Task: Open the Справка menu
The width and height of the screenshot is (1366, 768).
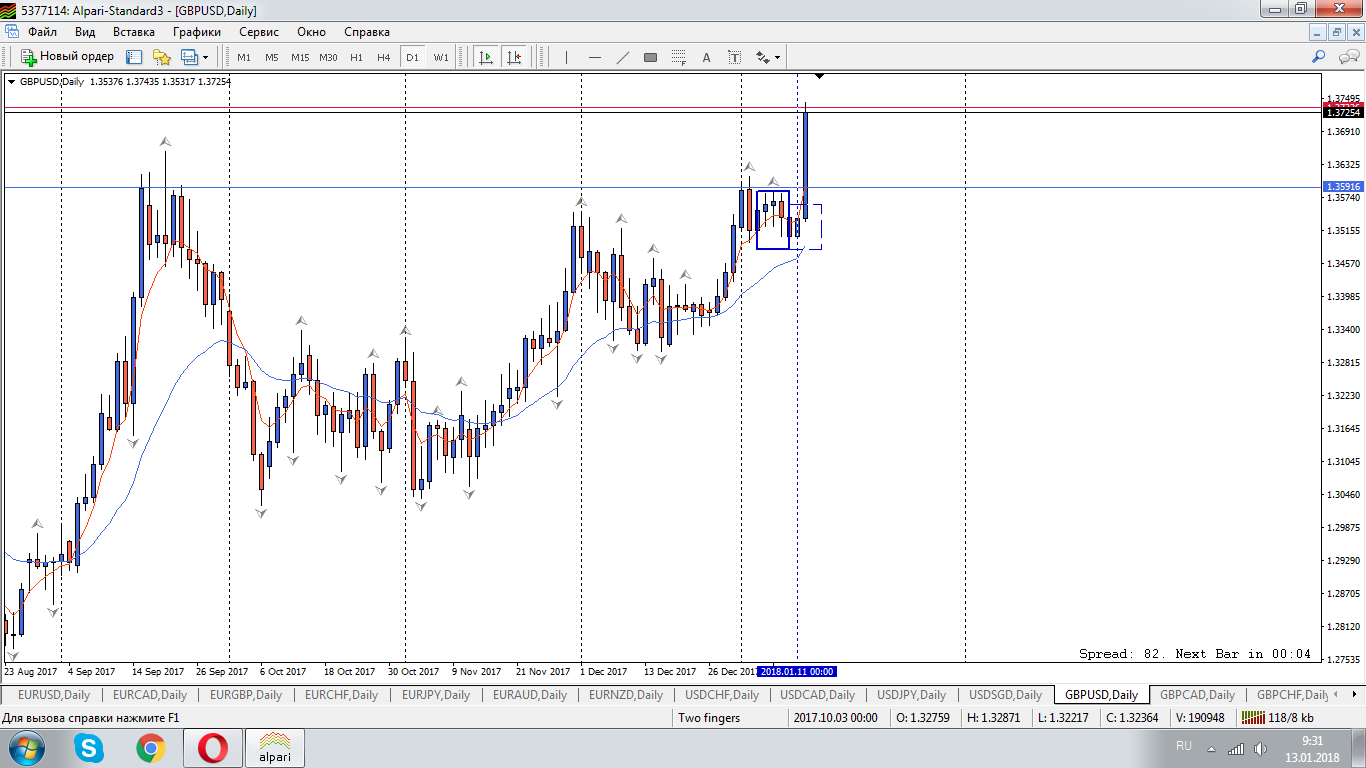Action: click(367, 32)
